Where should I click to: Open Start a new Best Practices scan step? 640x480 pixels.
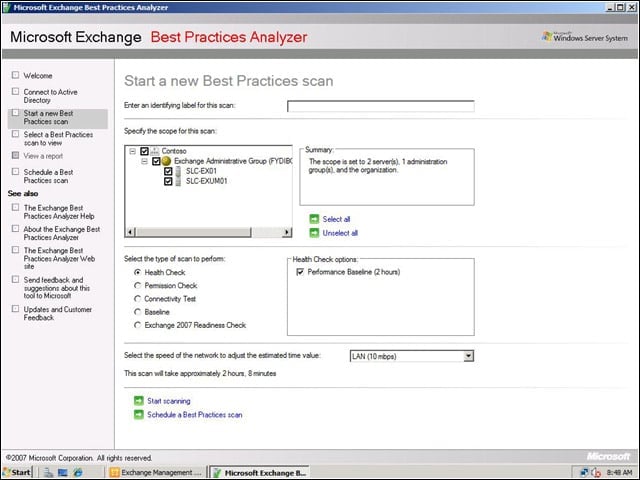point(48,118)
